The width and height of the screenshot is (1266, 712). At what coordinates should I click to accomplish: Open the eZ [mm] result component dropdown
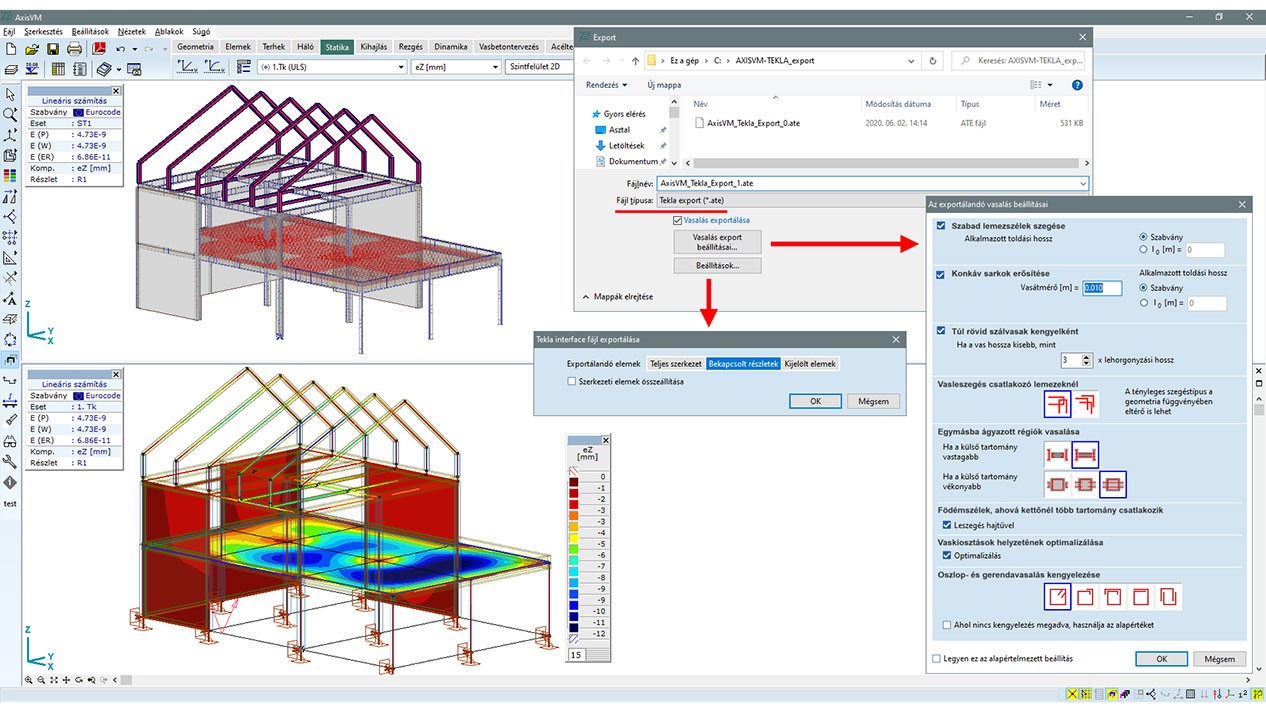[x=454, y=67]
